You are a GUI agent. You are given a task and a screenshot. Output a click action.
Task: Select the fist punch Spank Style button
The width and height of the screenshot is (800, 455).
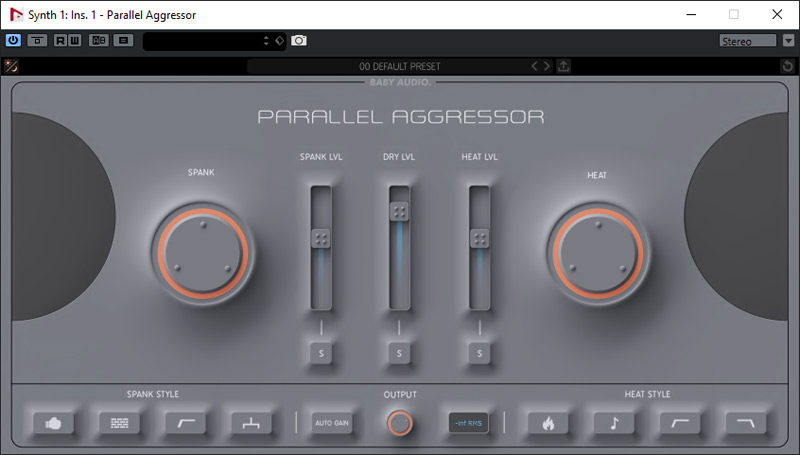(x=52, y=423)
